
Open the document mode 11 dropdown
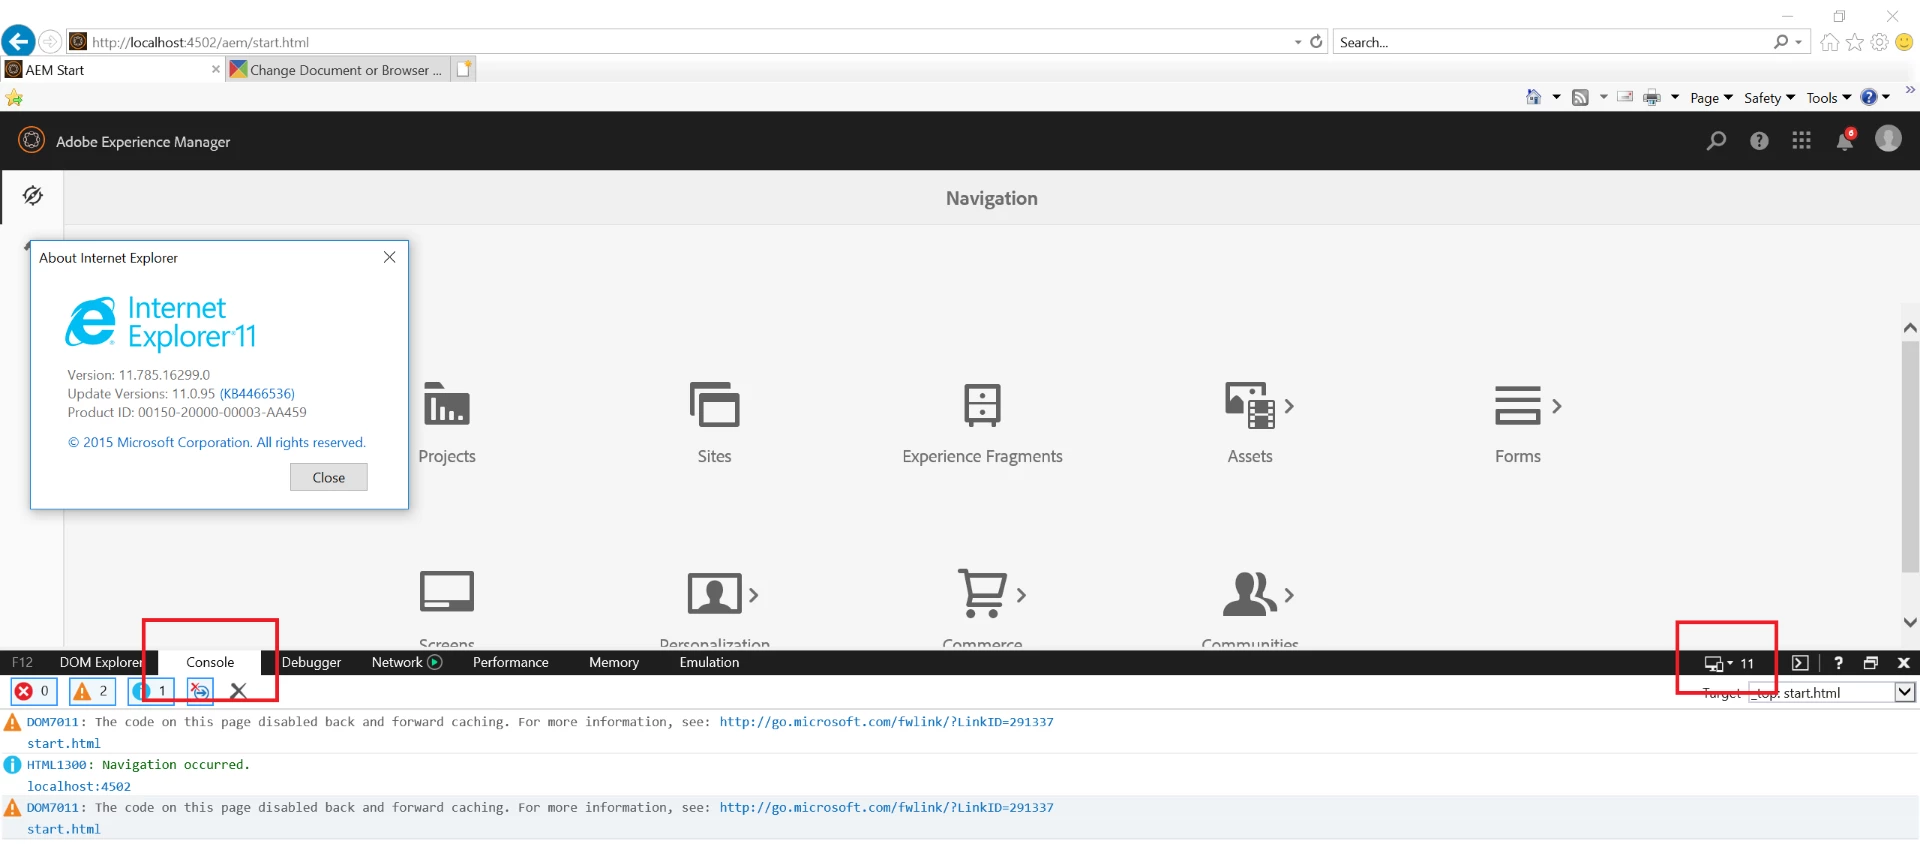coord(1729,663)
